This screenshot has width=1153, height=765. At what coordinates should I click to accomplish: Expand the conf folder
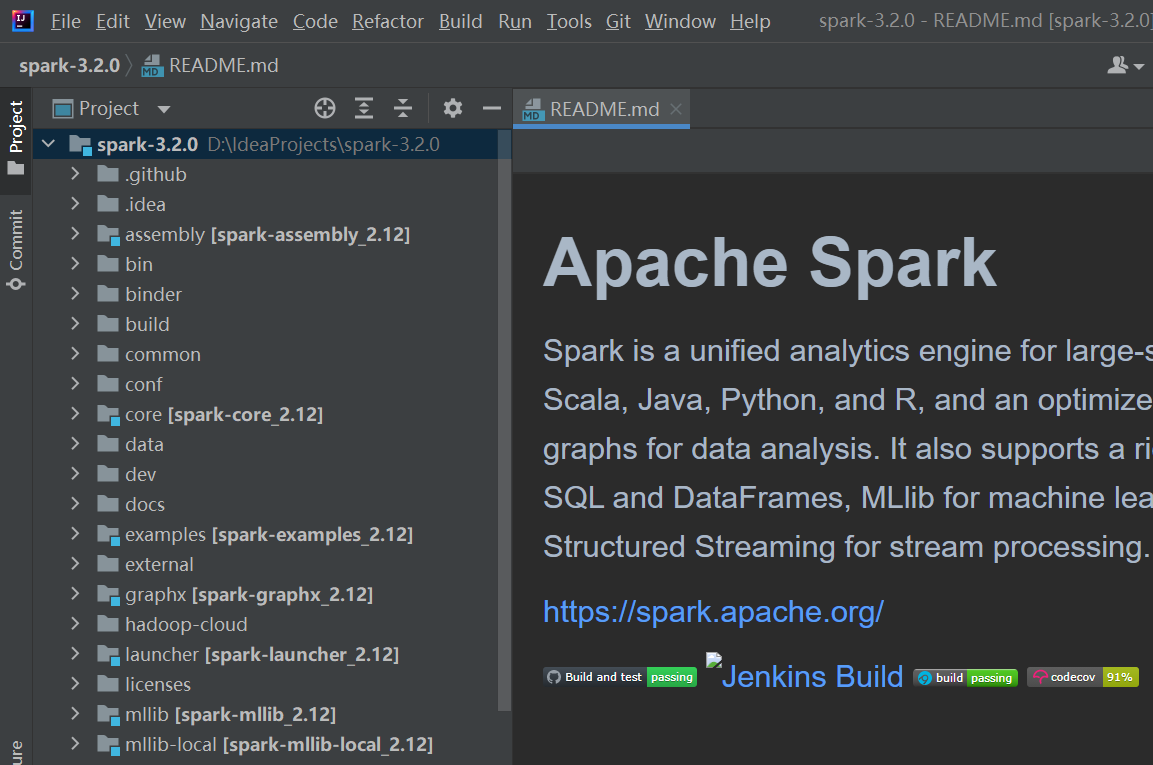(75, 385)
